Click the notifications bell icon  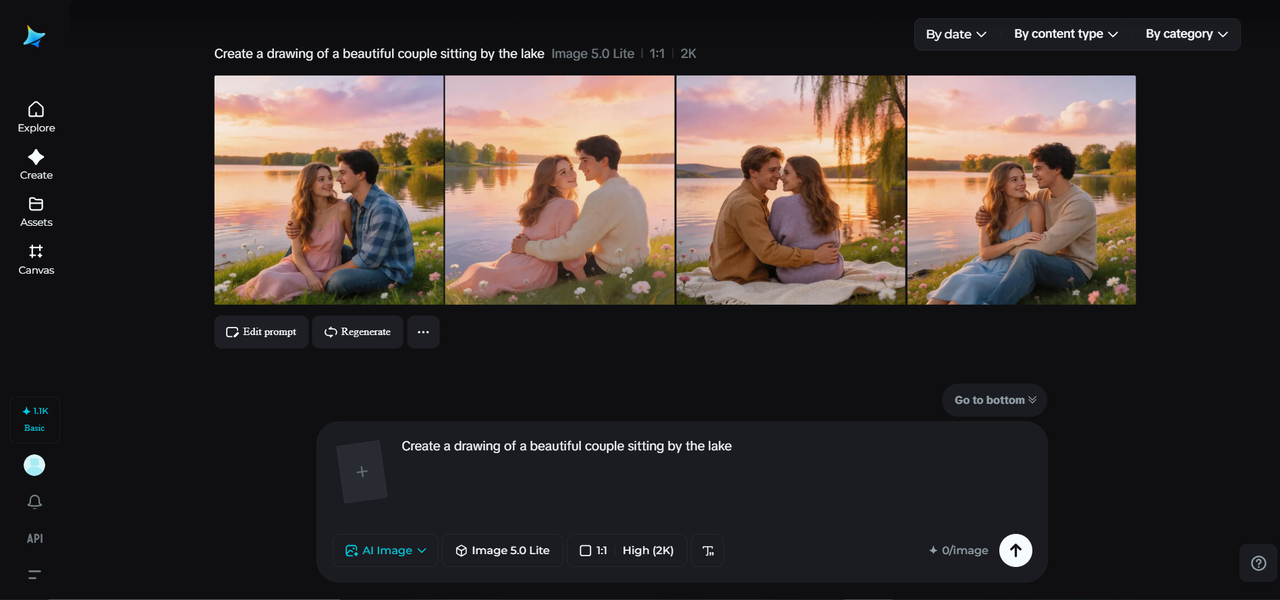click(35, 502)
